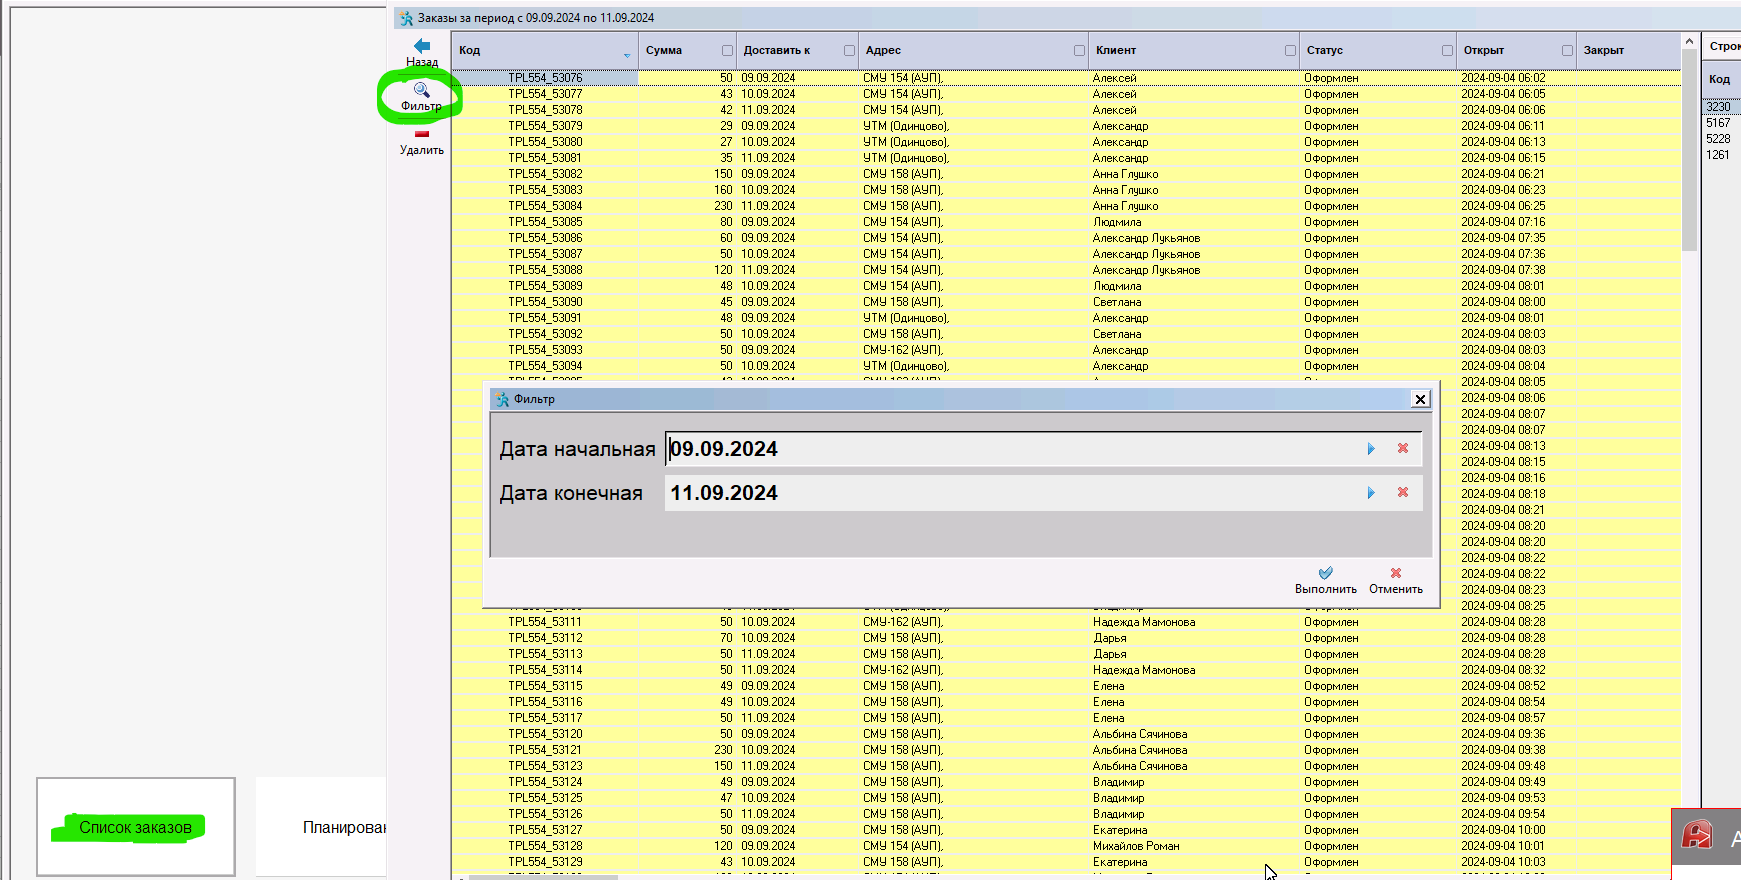Run filter with Выполнить checkmark
The image size is (1741, 880).
pos(1325,574)
